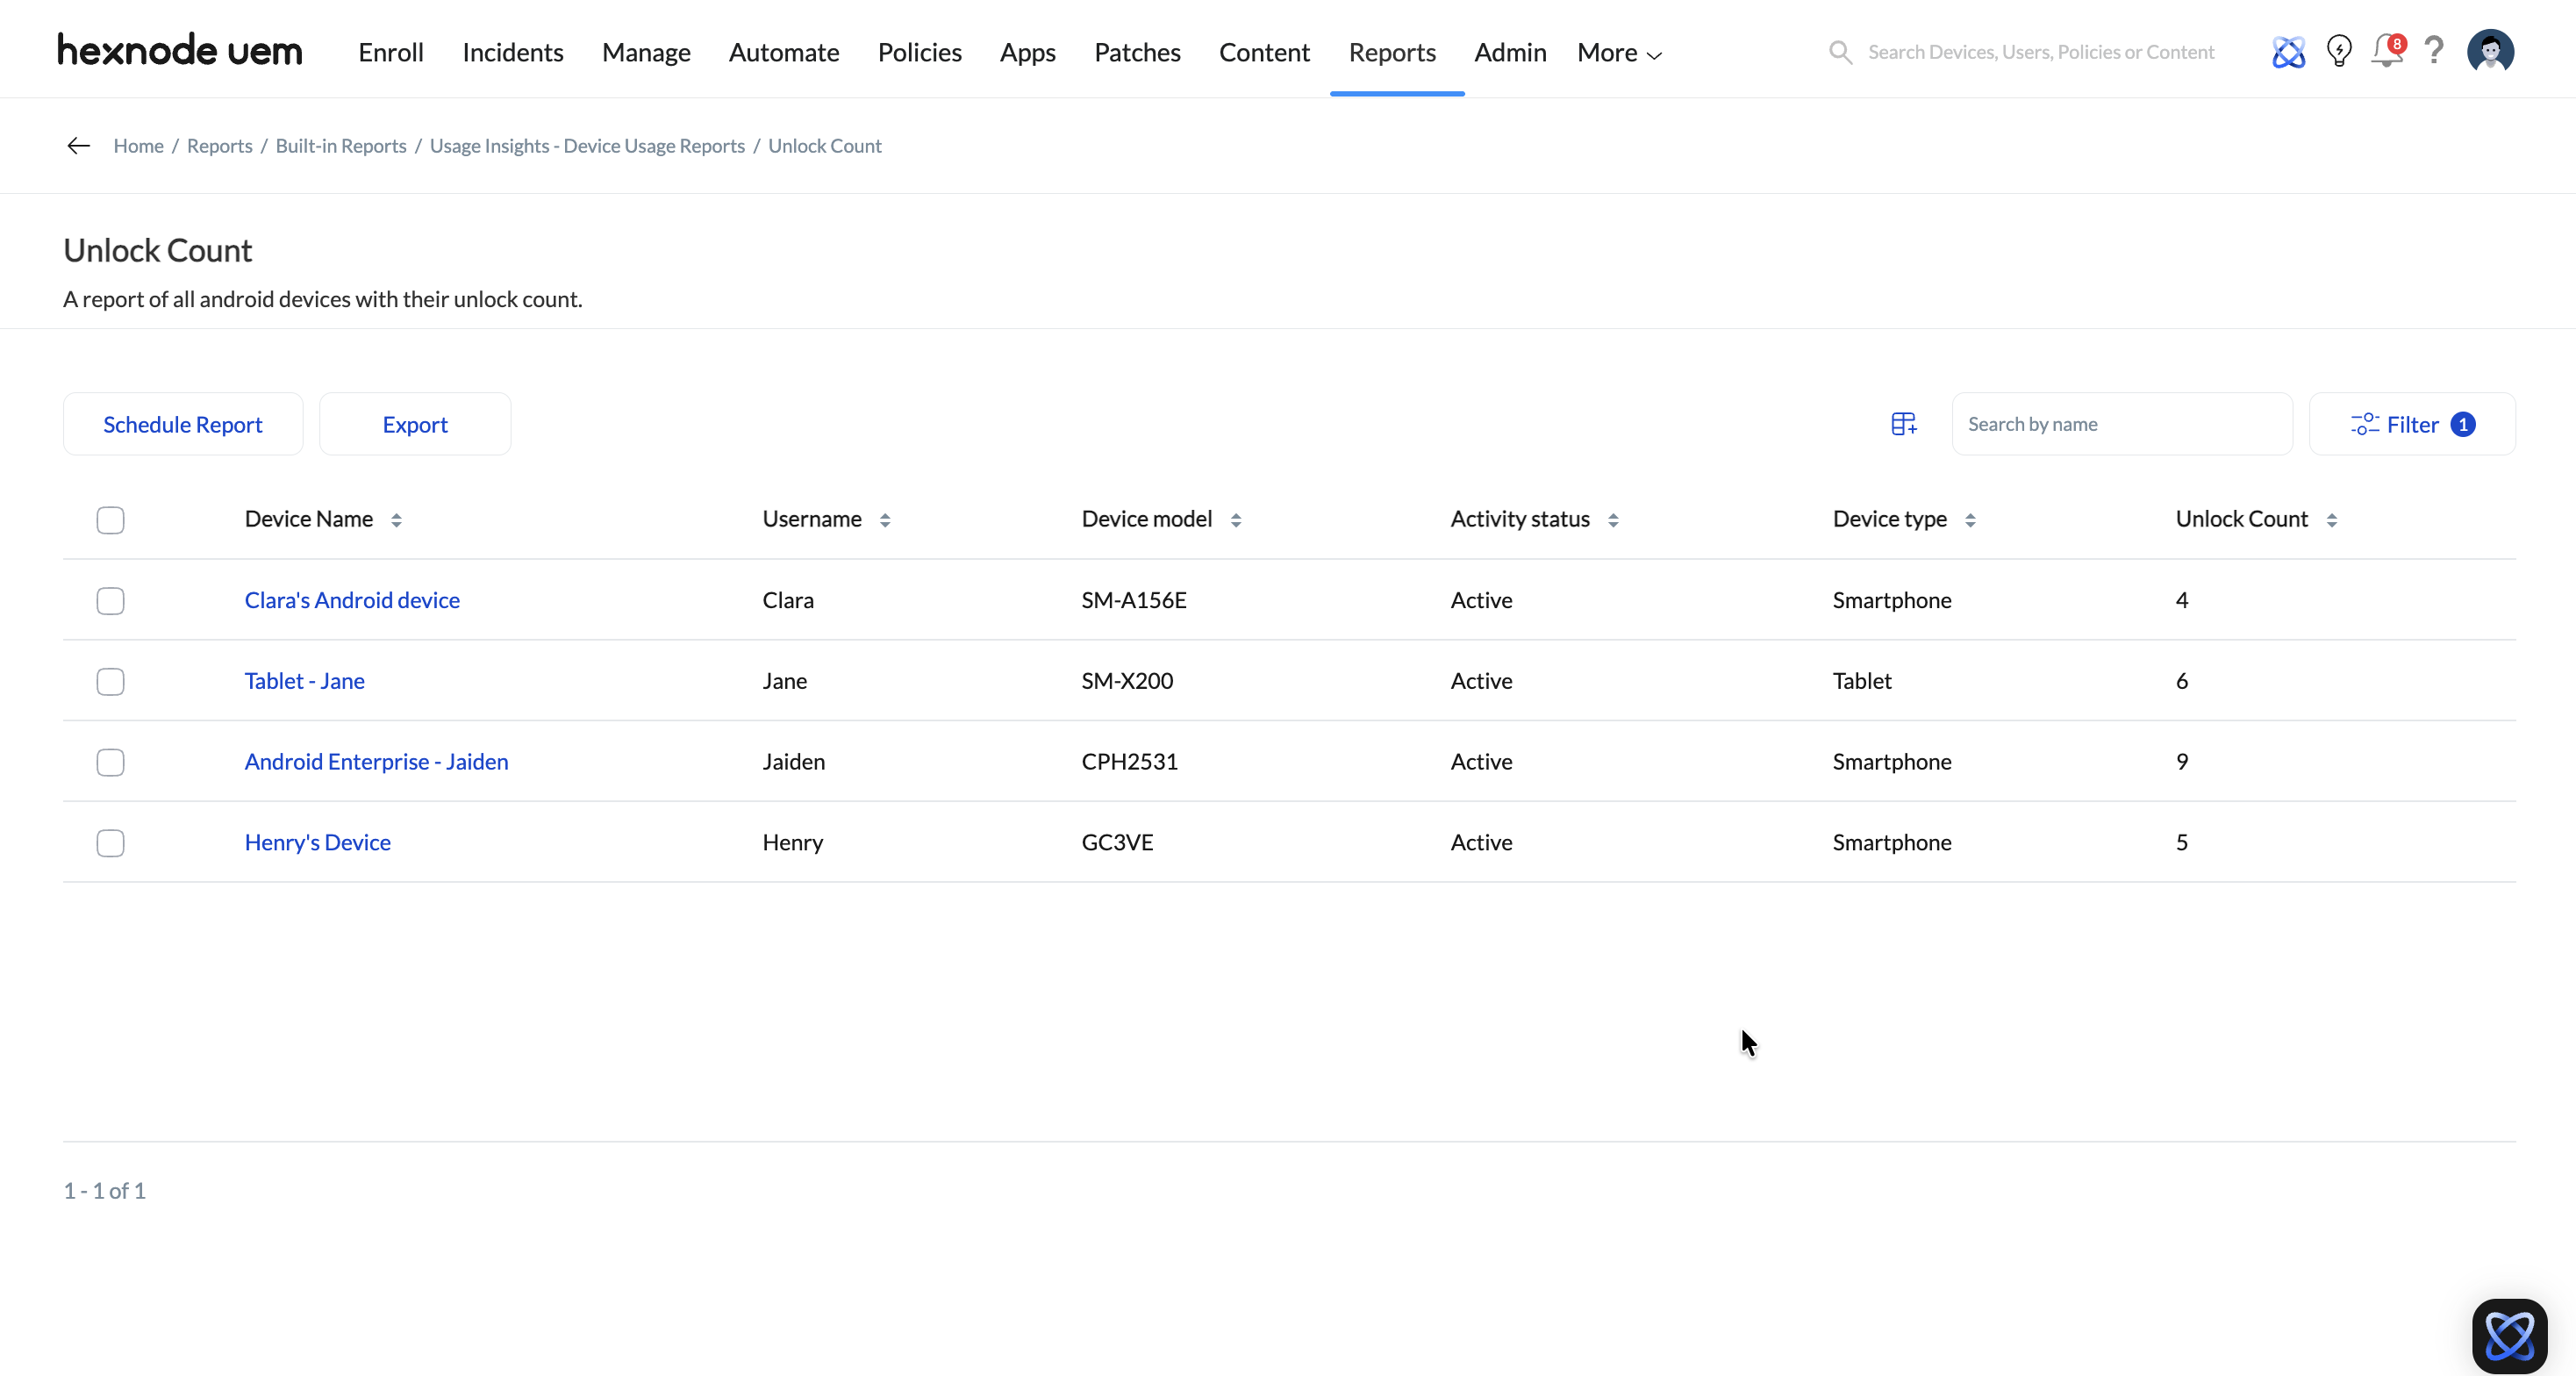
Task: Click the Search by name field
Action: click(2121, 424)
